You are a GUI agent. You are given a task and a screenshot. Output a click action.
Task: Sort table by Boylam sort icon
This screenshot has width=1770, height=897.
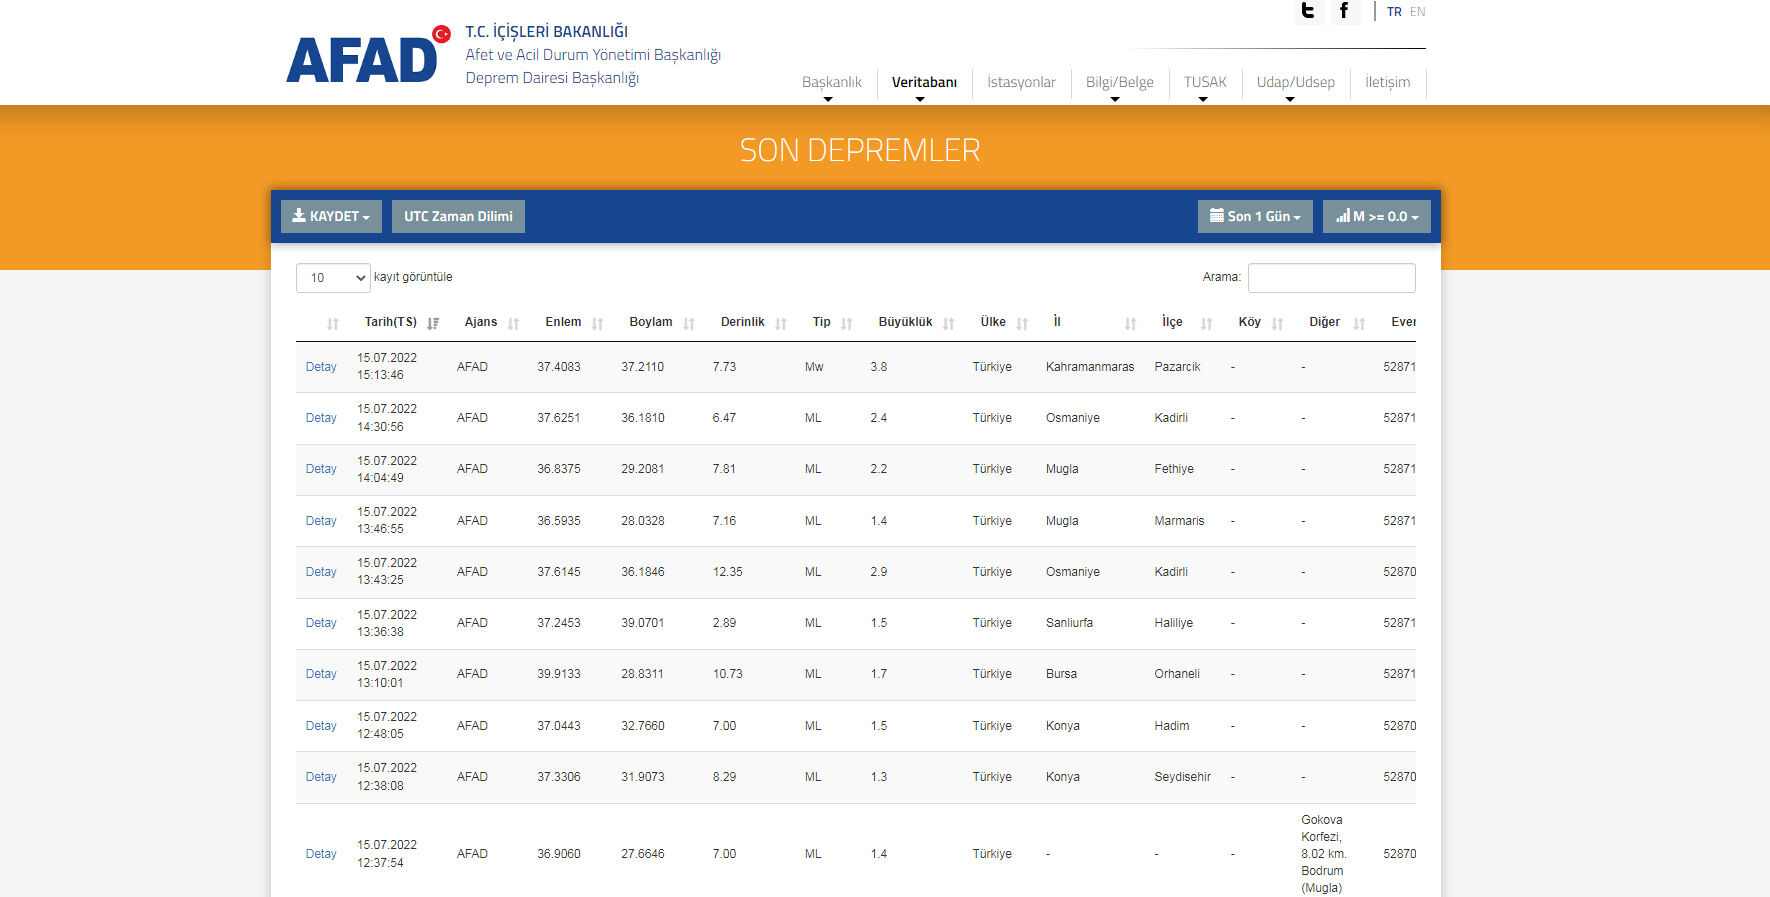pos(689,323)
